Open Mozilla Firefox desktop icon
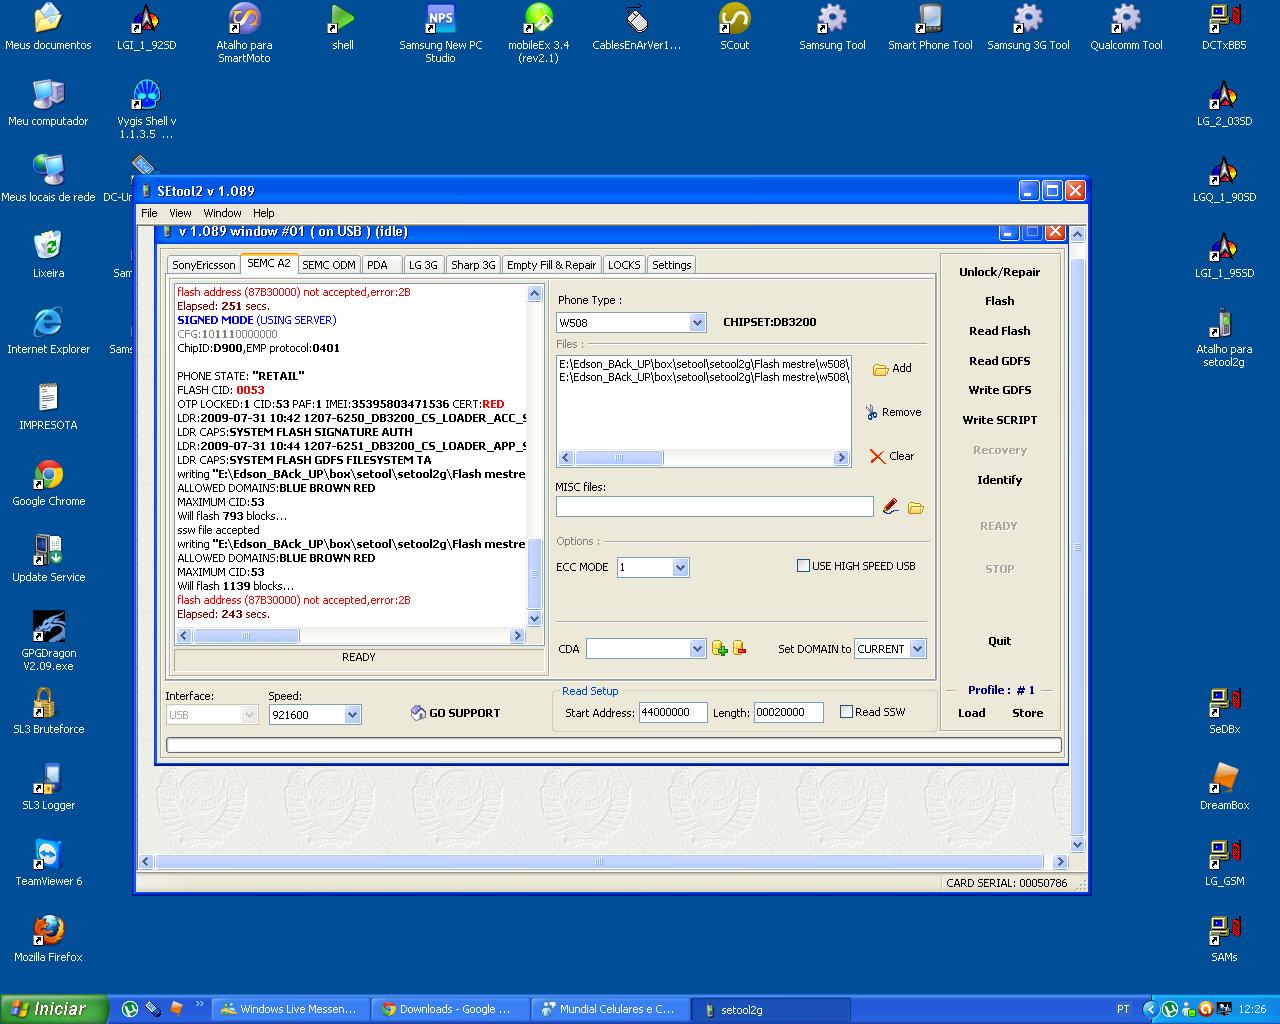 point(48,939)
